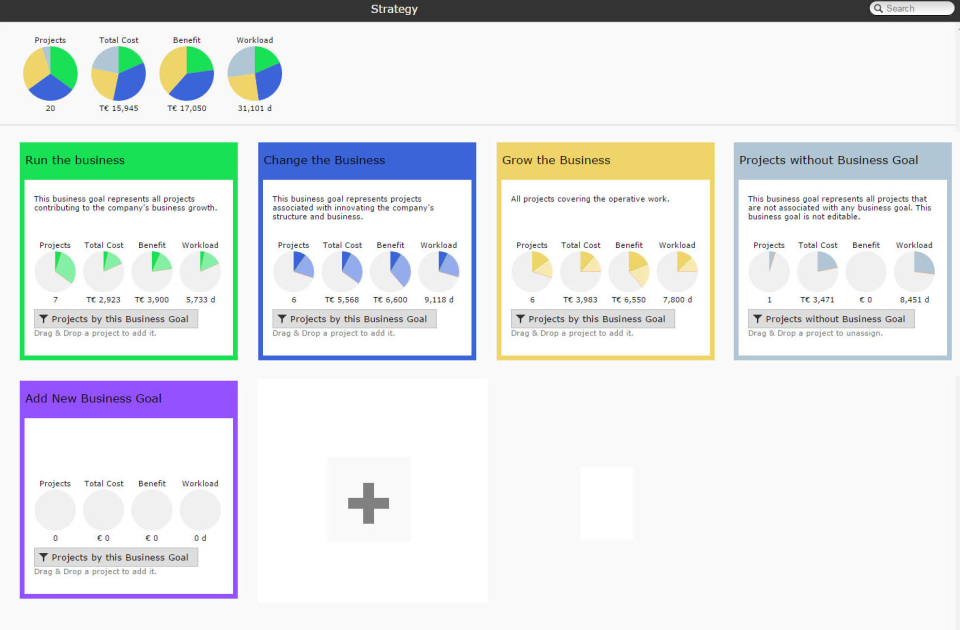The height and width of the screenshot is (630, 960).
Task: Filter projects by Grow the Business goal
Action: (x=593, y=319)
